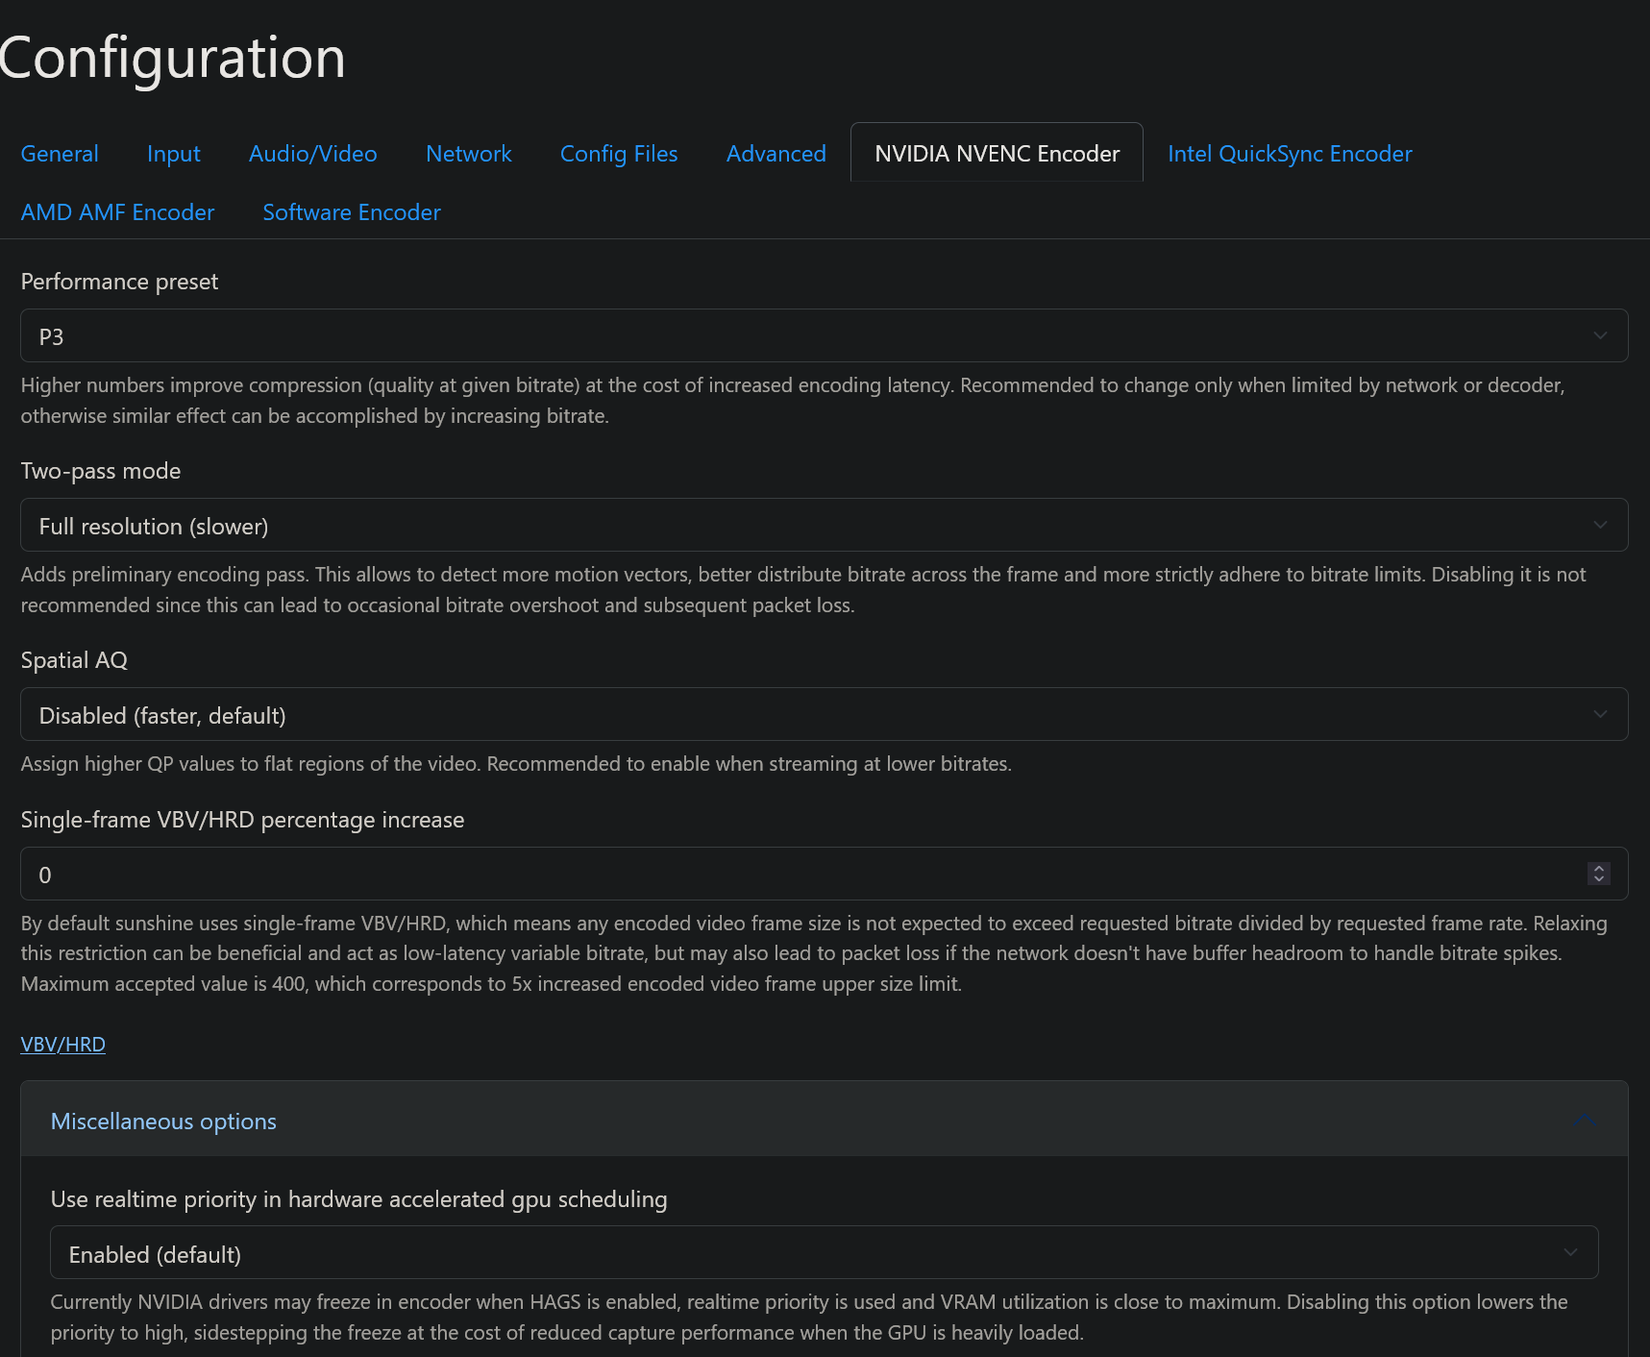Switch to the Advanced tab

776,153
